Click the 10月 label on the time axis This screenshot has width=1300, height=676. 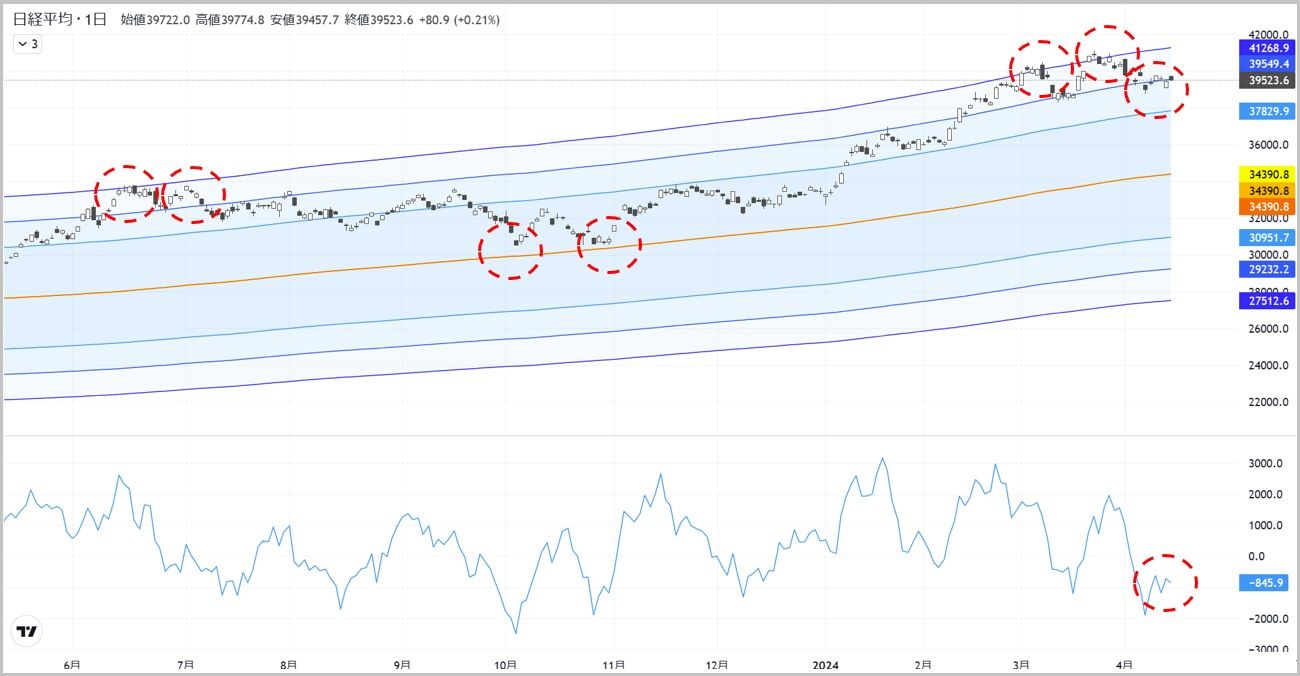[x=506, y=664]
